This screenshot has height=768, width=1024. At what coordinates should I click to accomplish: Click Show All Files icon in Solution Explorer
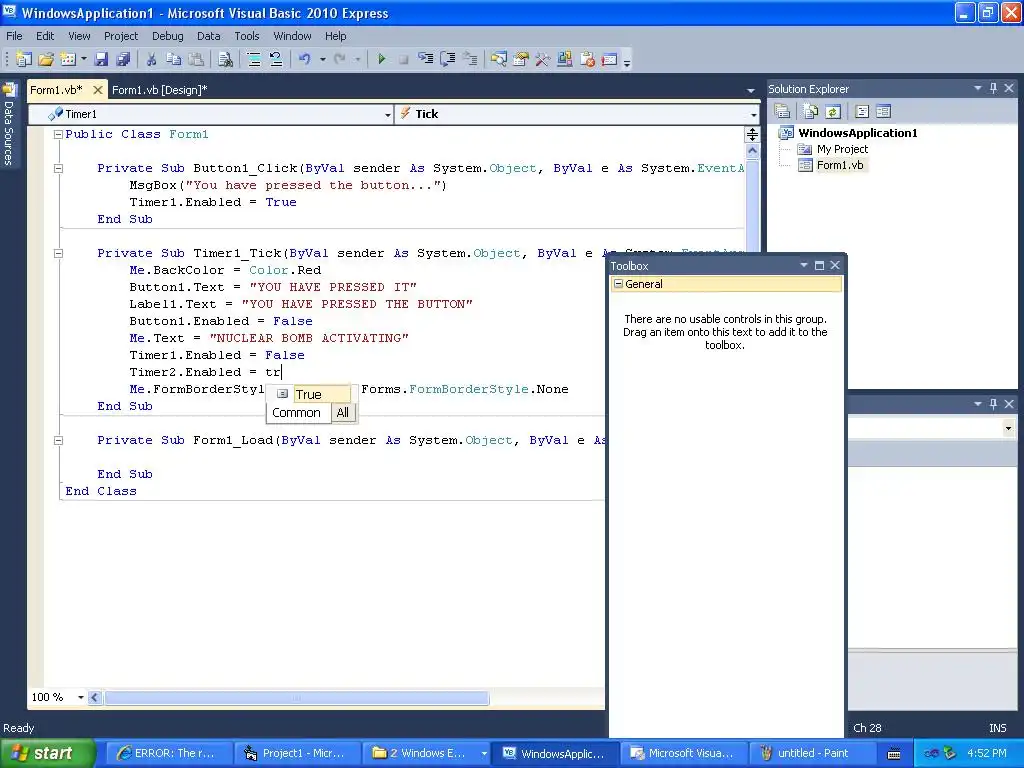click(810, 111)
